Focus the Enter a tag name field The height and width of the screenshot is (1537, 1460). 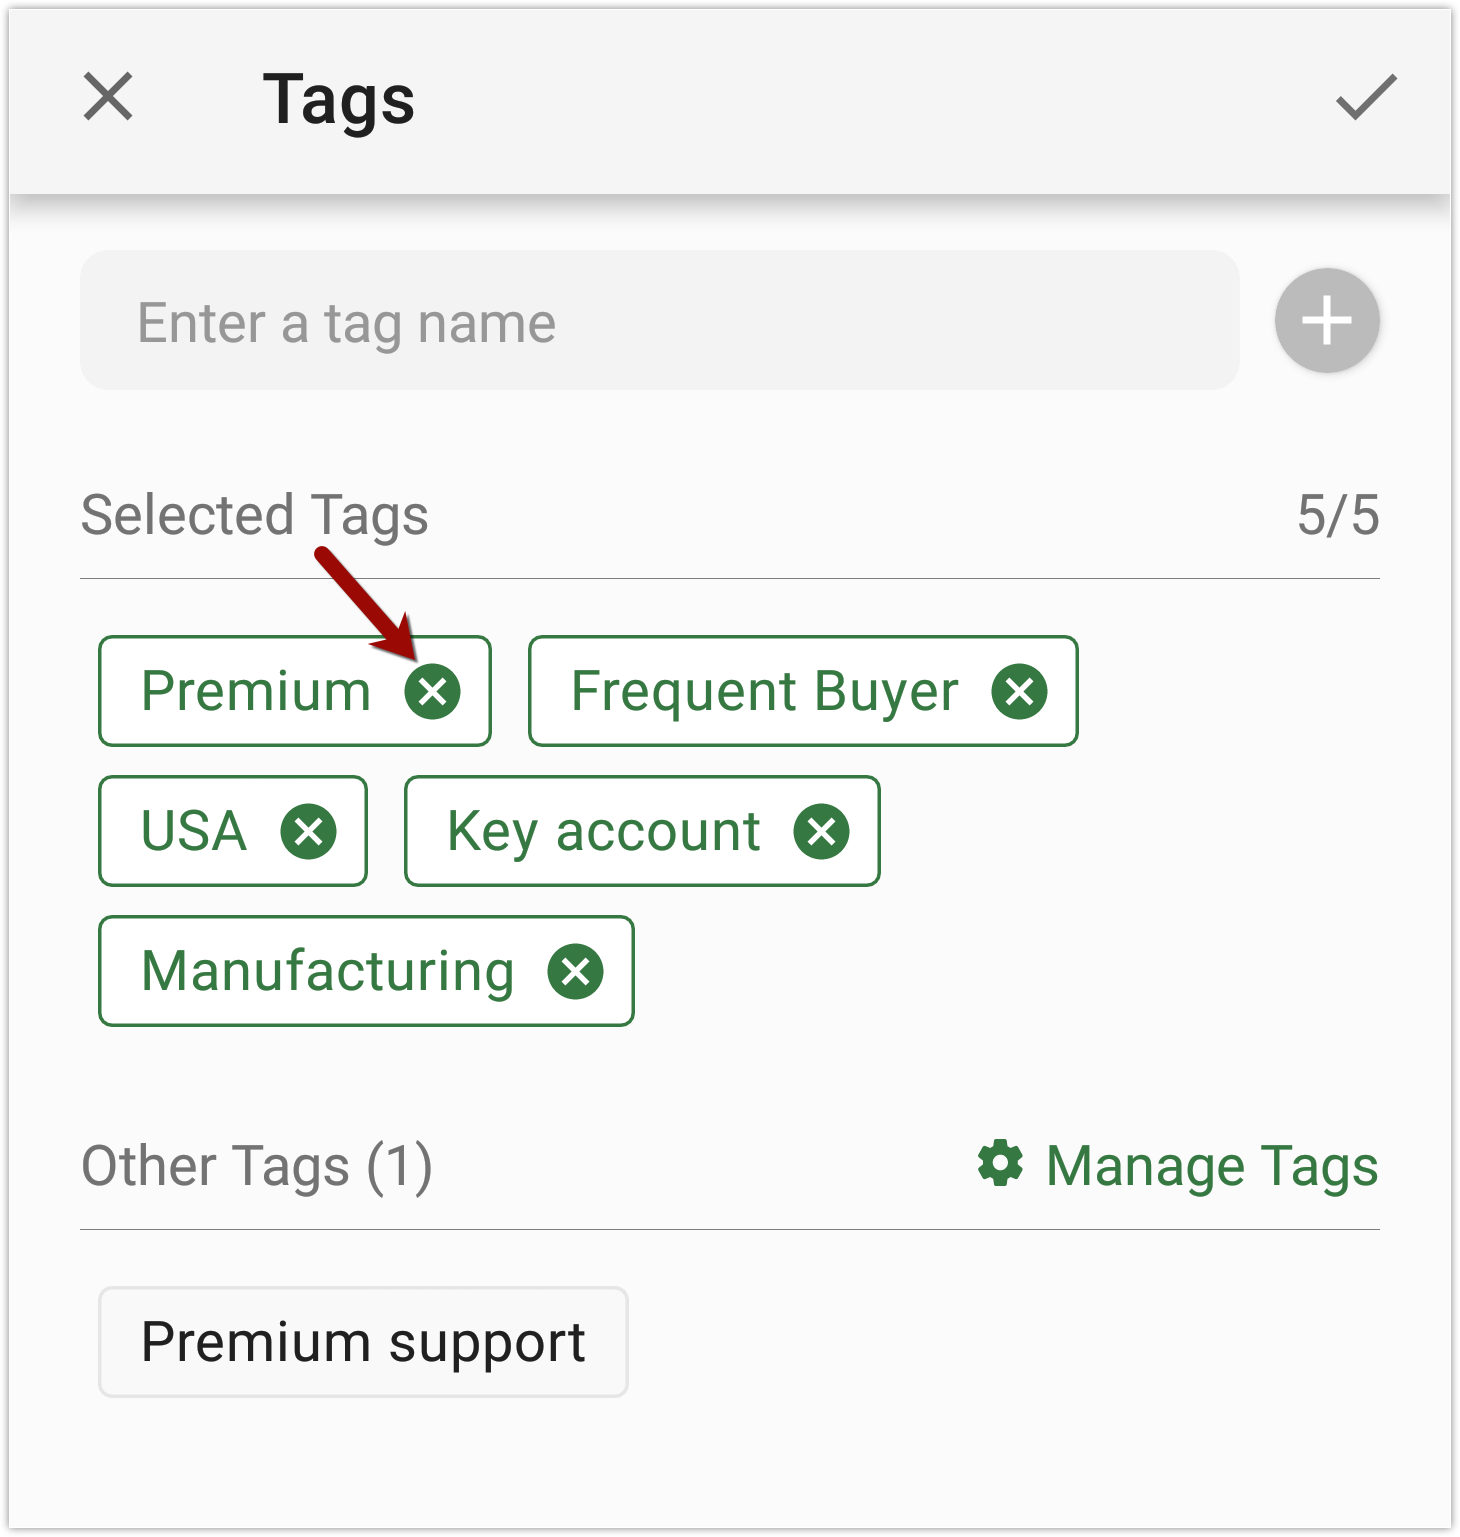pyautogui.click(x=660, y=321)
